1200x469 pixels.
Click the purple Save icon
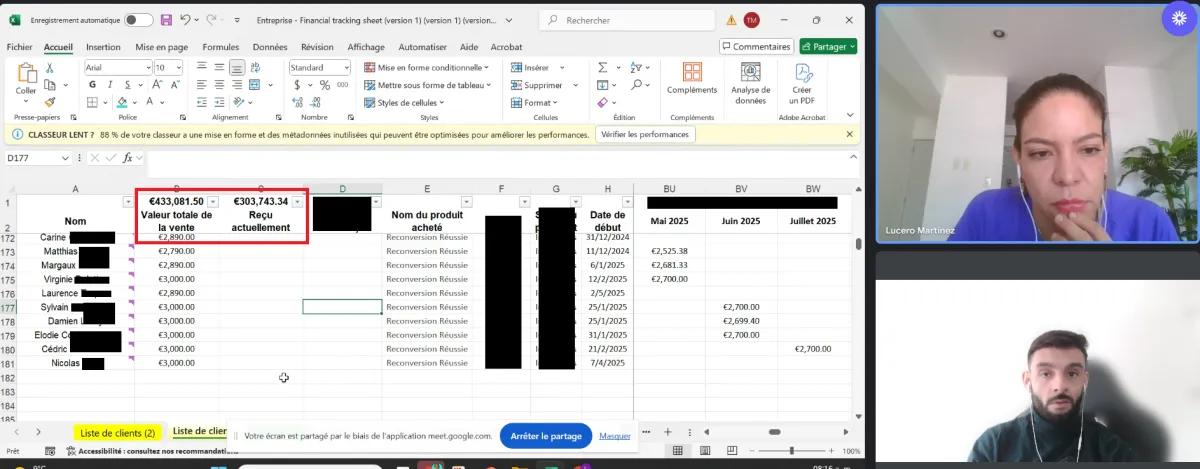pos(165,20)
